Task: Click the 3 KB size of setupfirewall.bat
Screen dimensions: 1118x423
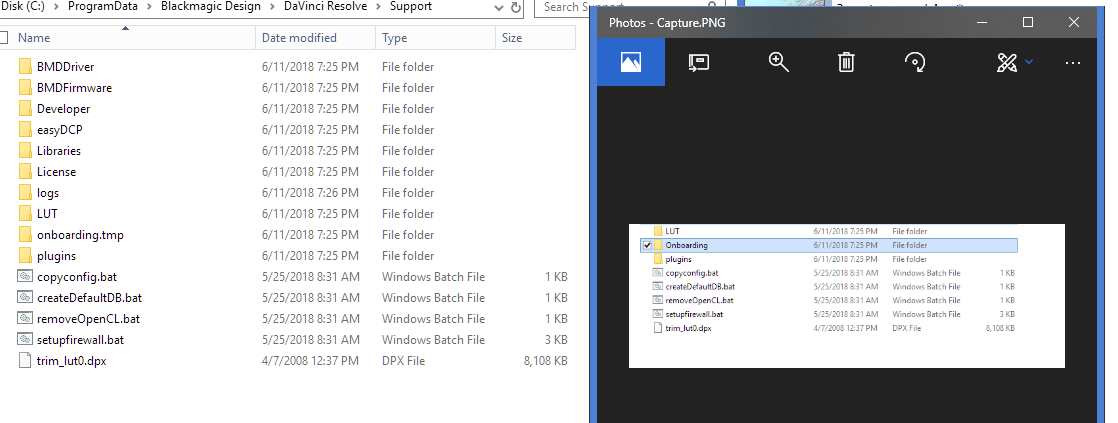Action: coord(555,340)
